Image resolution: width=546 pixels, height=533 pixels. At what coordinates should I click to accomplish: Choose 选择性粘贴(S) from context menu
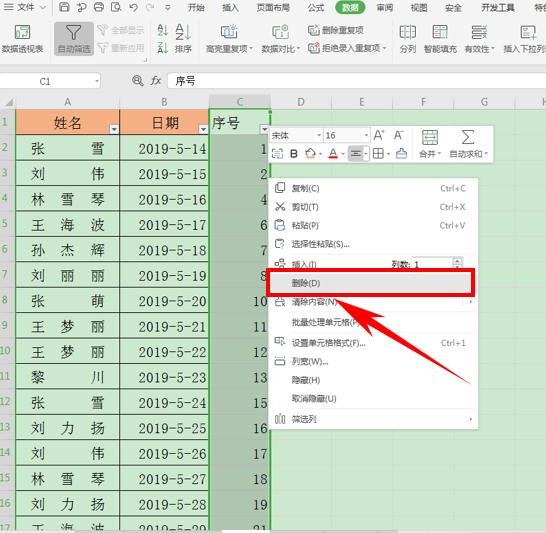click(373, 244)
